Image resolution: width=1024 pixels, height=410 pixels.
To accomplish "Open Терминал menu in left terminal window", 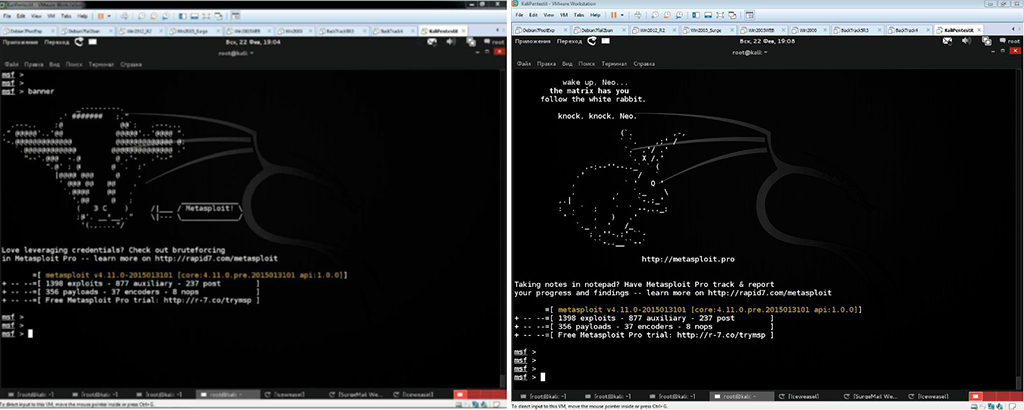I will pyautogui.click(x=101, y=65).
